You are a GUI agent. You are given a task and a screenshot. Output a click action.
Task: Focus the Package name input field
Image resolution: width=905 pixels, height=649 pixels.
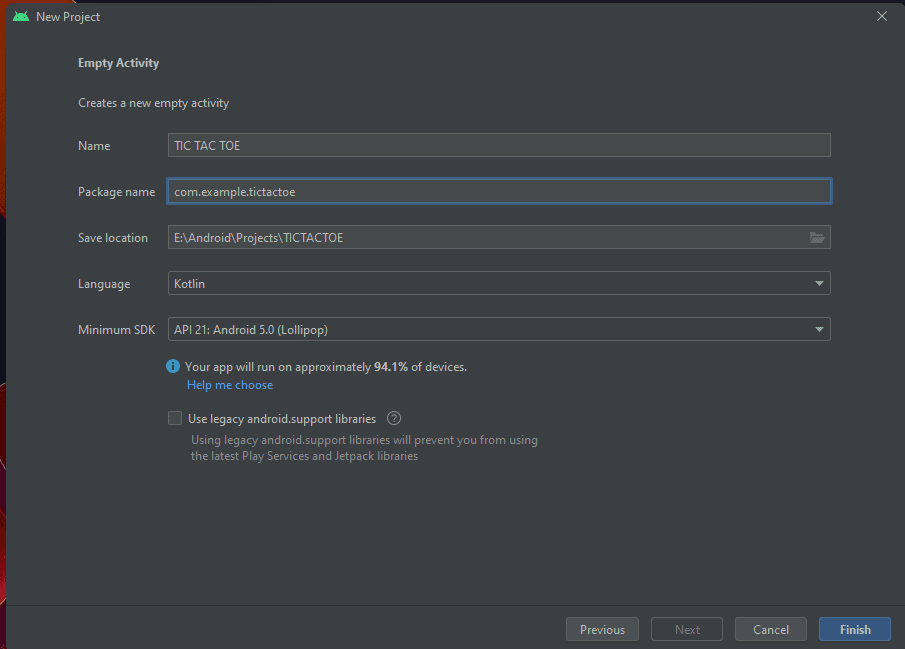click(499, 191)
